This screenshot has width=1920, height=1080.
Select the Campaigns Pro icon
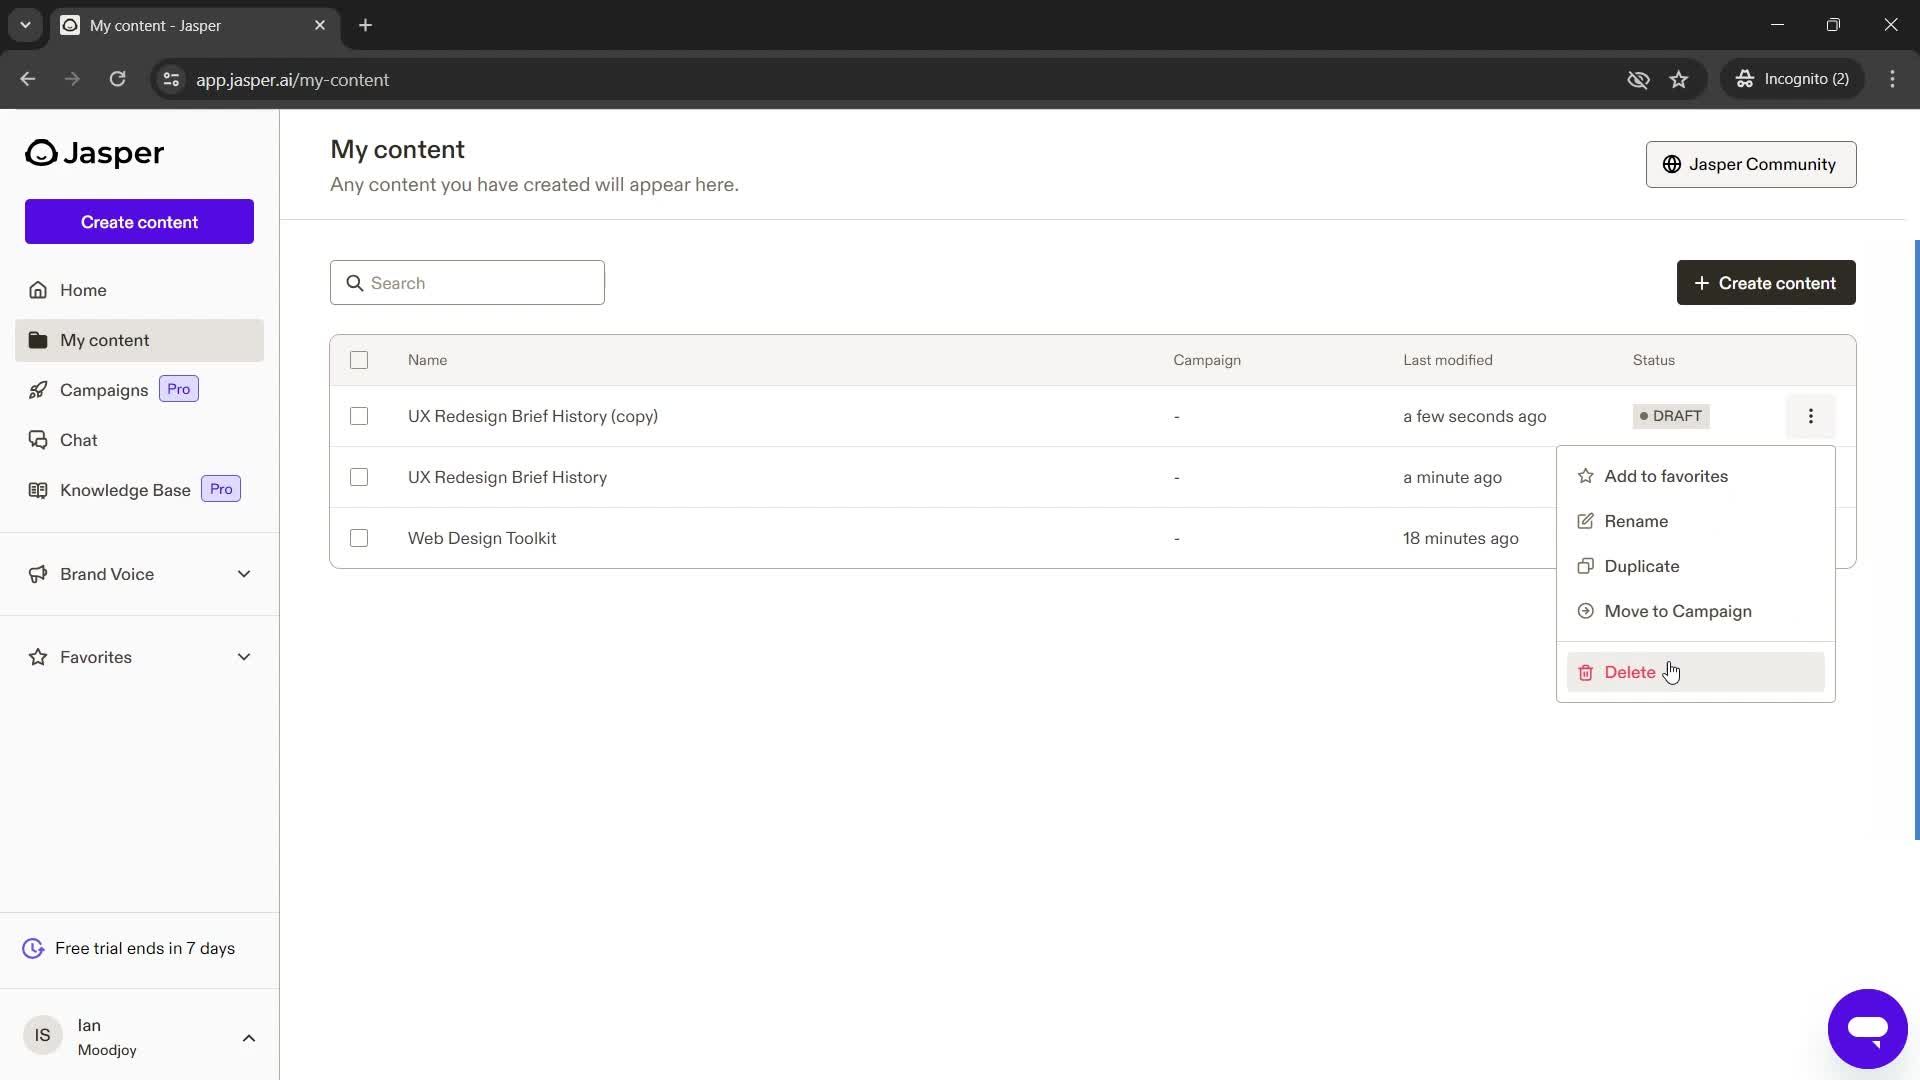click(x=38, y=390)
